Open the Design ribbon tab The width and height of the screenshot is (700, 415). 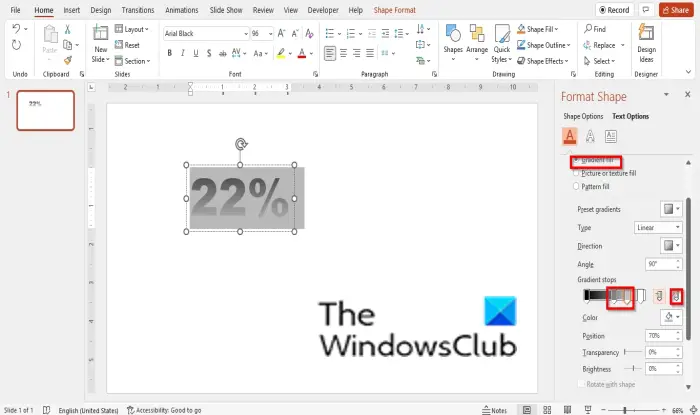point(100,10)
